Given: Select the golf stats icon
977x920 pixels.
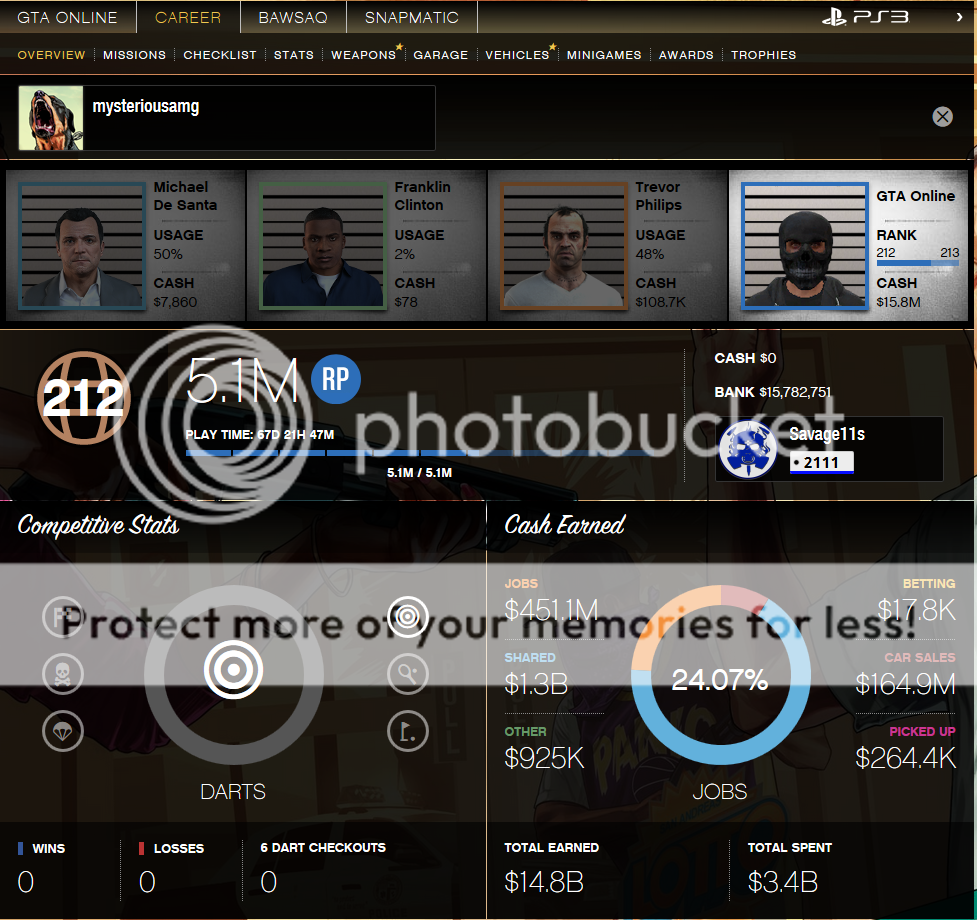Looking at the screenshot, I should click(x=407, y=731).
